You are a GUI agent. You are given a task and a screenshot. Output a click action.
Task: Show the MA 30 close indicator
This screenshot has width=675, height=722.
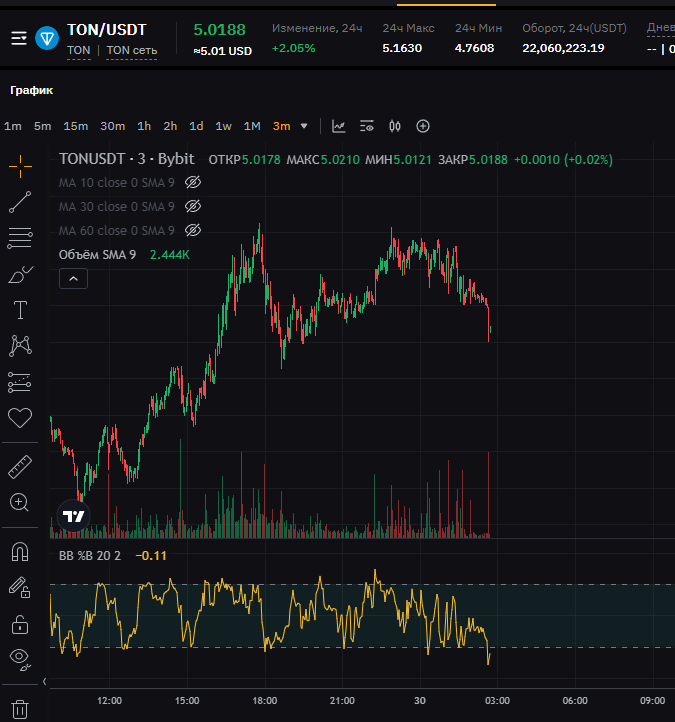(193, 206)
